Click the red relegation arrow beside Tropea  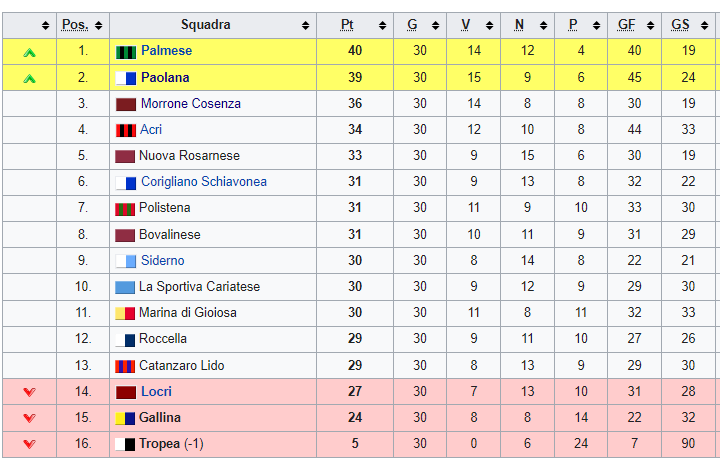(29, 444)
